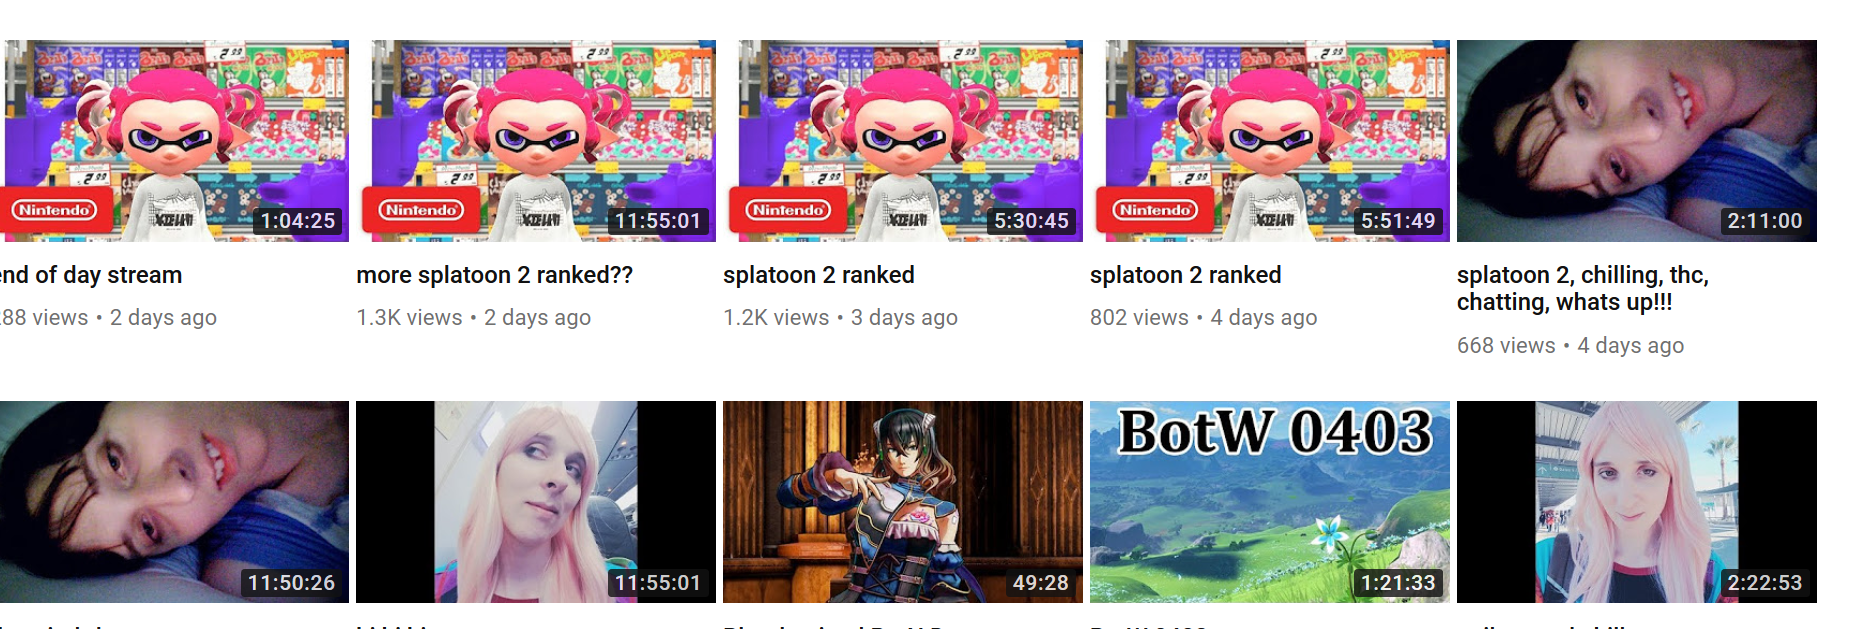Open the BotW 0403 video thumbnail
Image resolution: width=1857 pixels, height=629 pixels.
point(1270,502)
